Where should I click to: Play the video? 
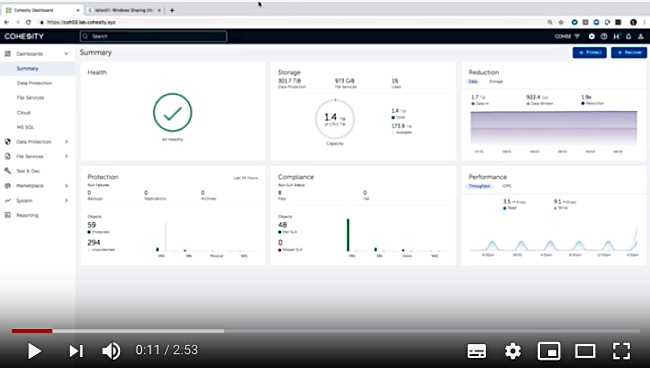[34, 351]
